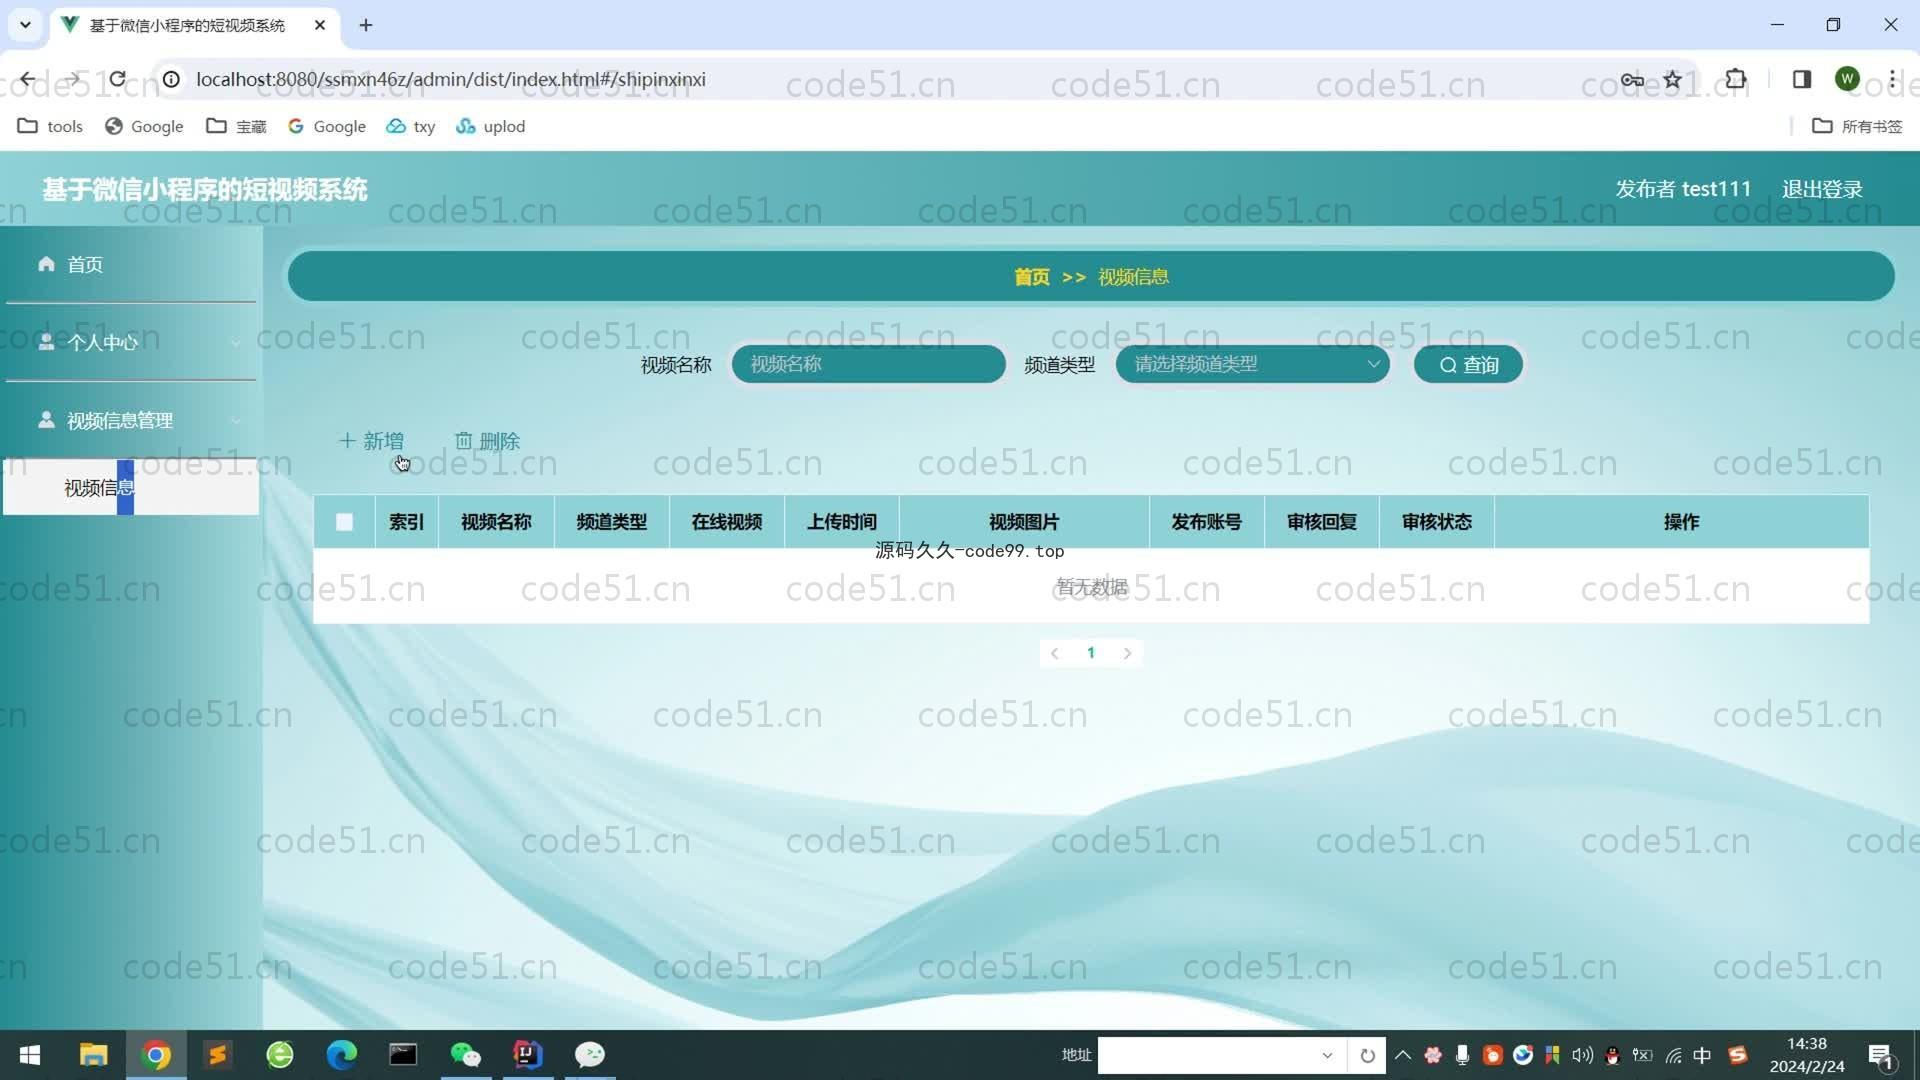Click the home icon next to 首页 in the sidebar
Screen dimensions: 1920x1080
point(46,264)
